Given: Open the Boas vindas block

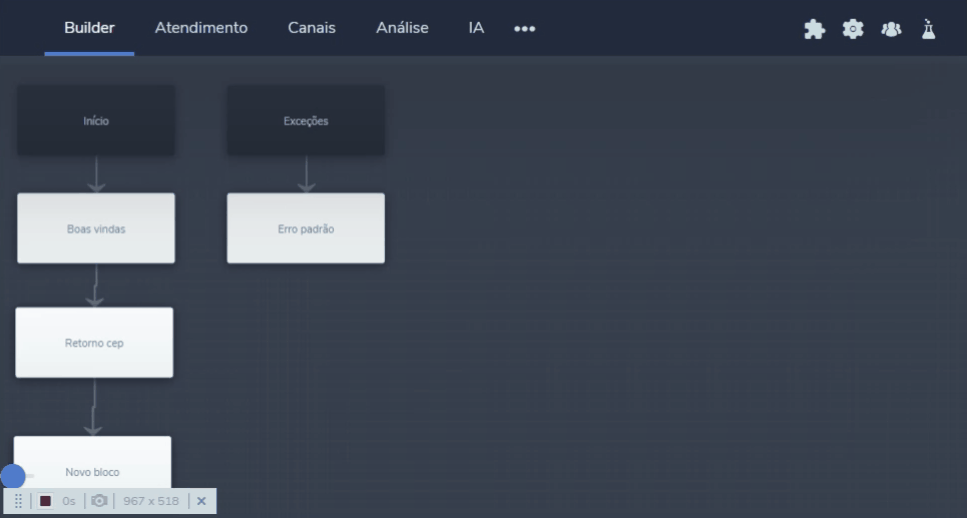Looking at the screenshot, I should pyautogui.click(x=96, y=229).
